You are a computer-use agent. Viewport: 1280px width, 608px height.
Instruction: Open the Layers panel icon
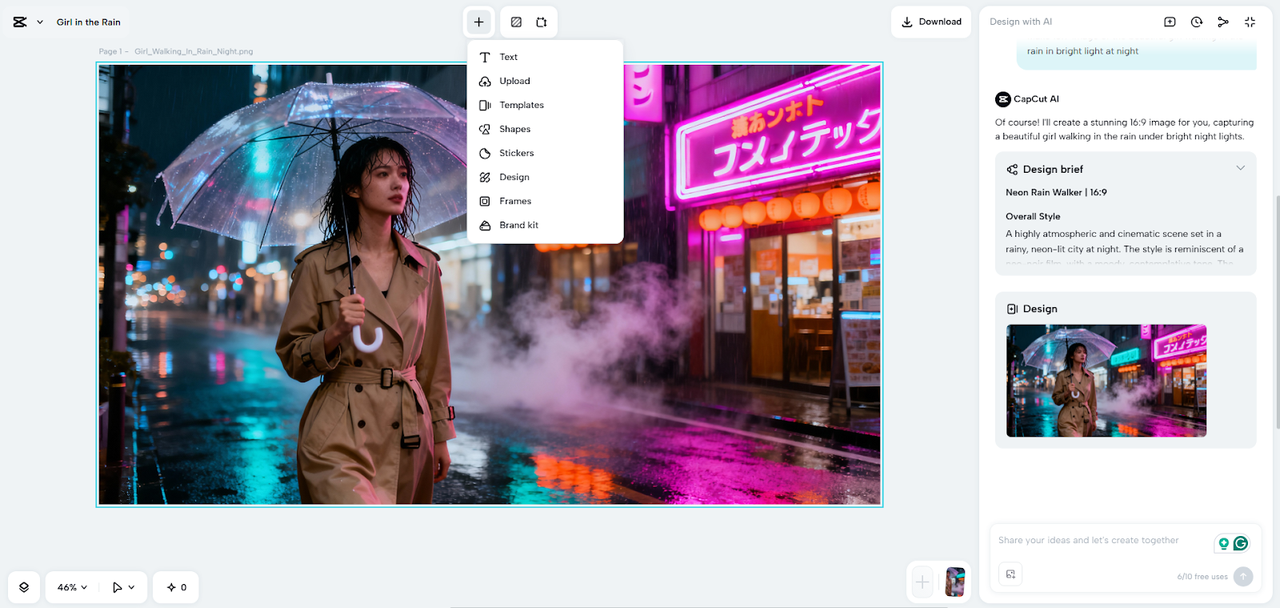coord(24,587)
